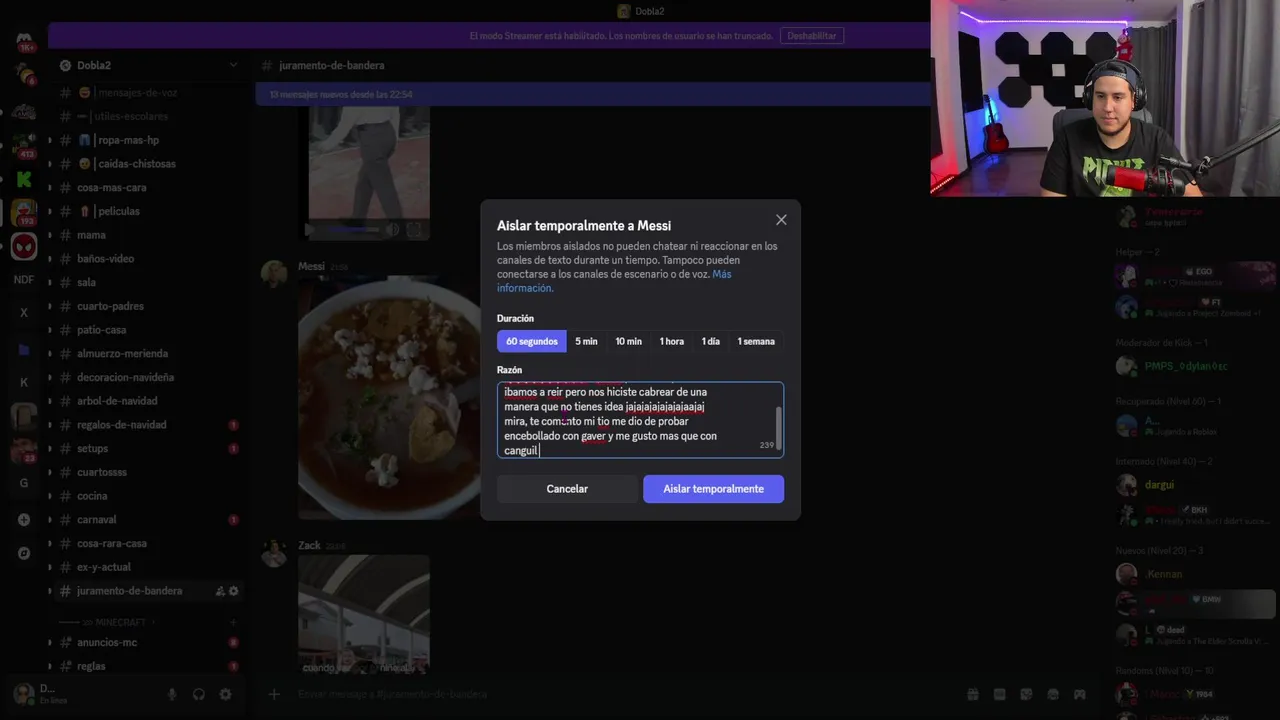This screenshot has width=1280, height=720.
Task: Edit juramento-de-bandera channel gear icon
Action: (234, 591)
